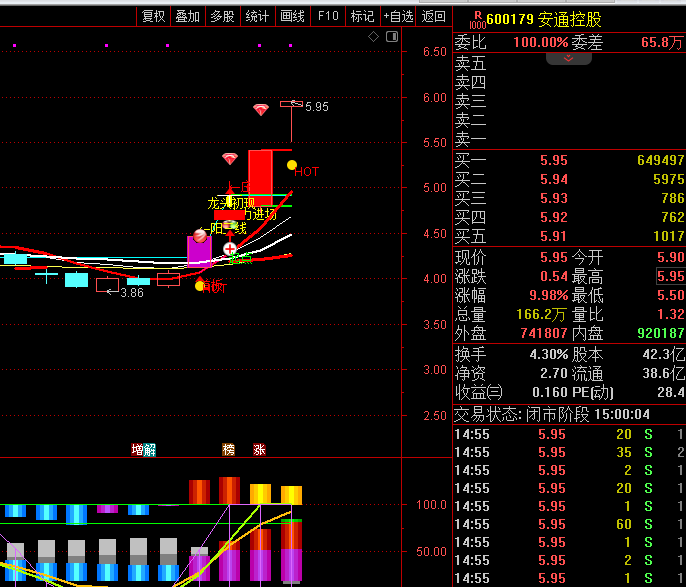
Task: Open F10 company information
Action: point(327,16)
